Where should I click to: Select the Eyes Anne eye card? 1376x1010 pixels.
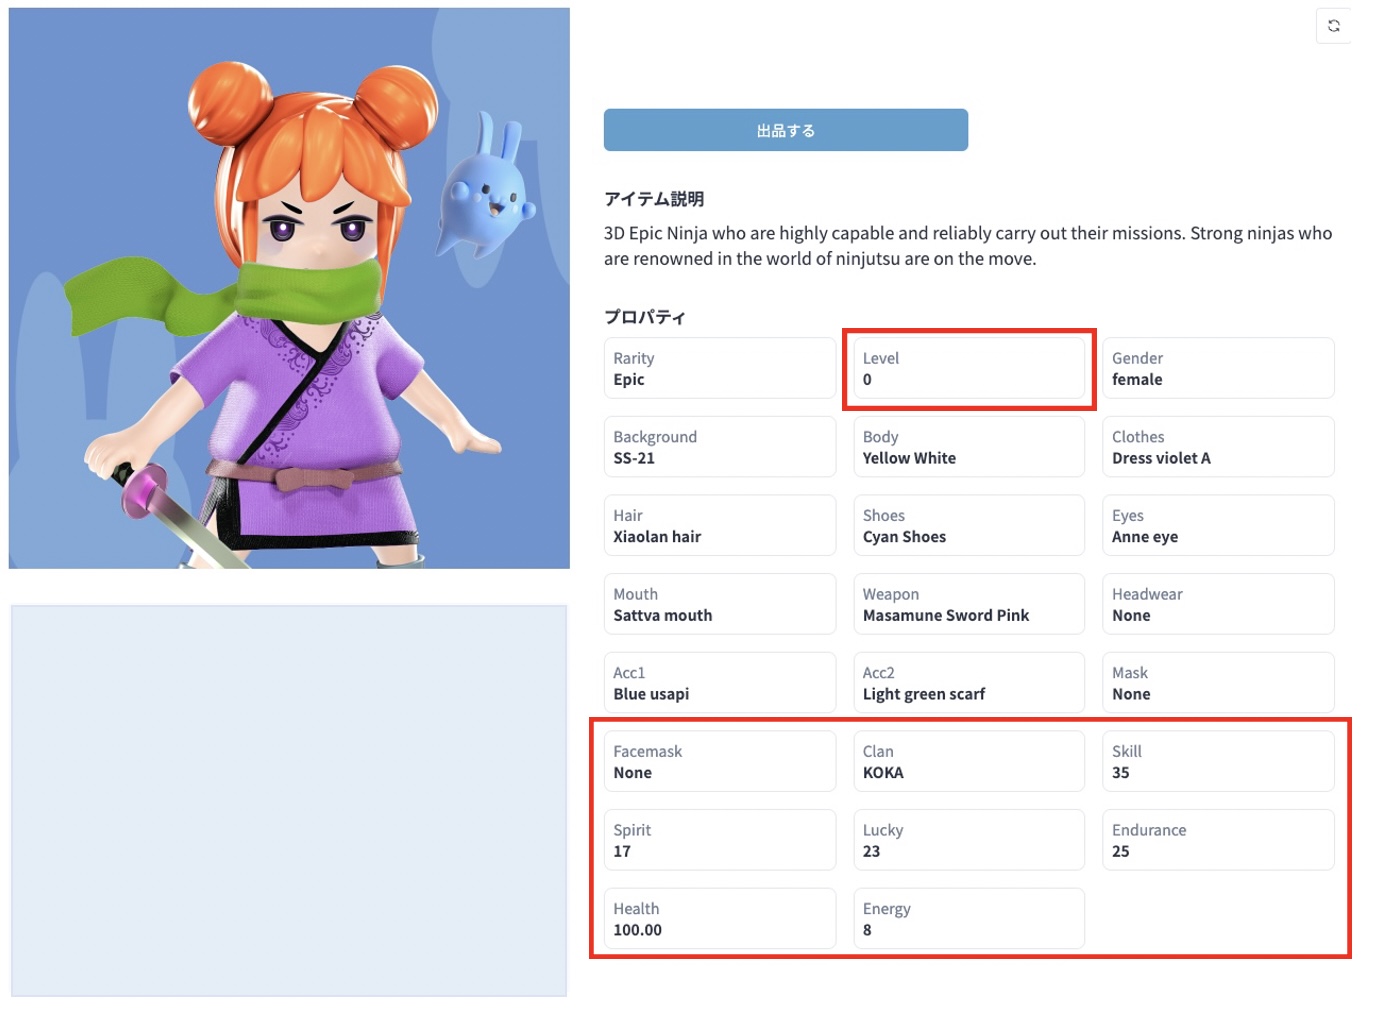[x=1218, y=525]
